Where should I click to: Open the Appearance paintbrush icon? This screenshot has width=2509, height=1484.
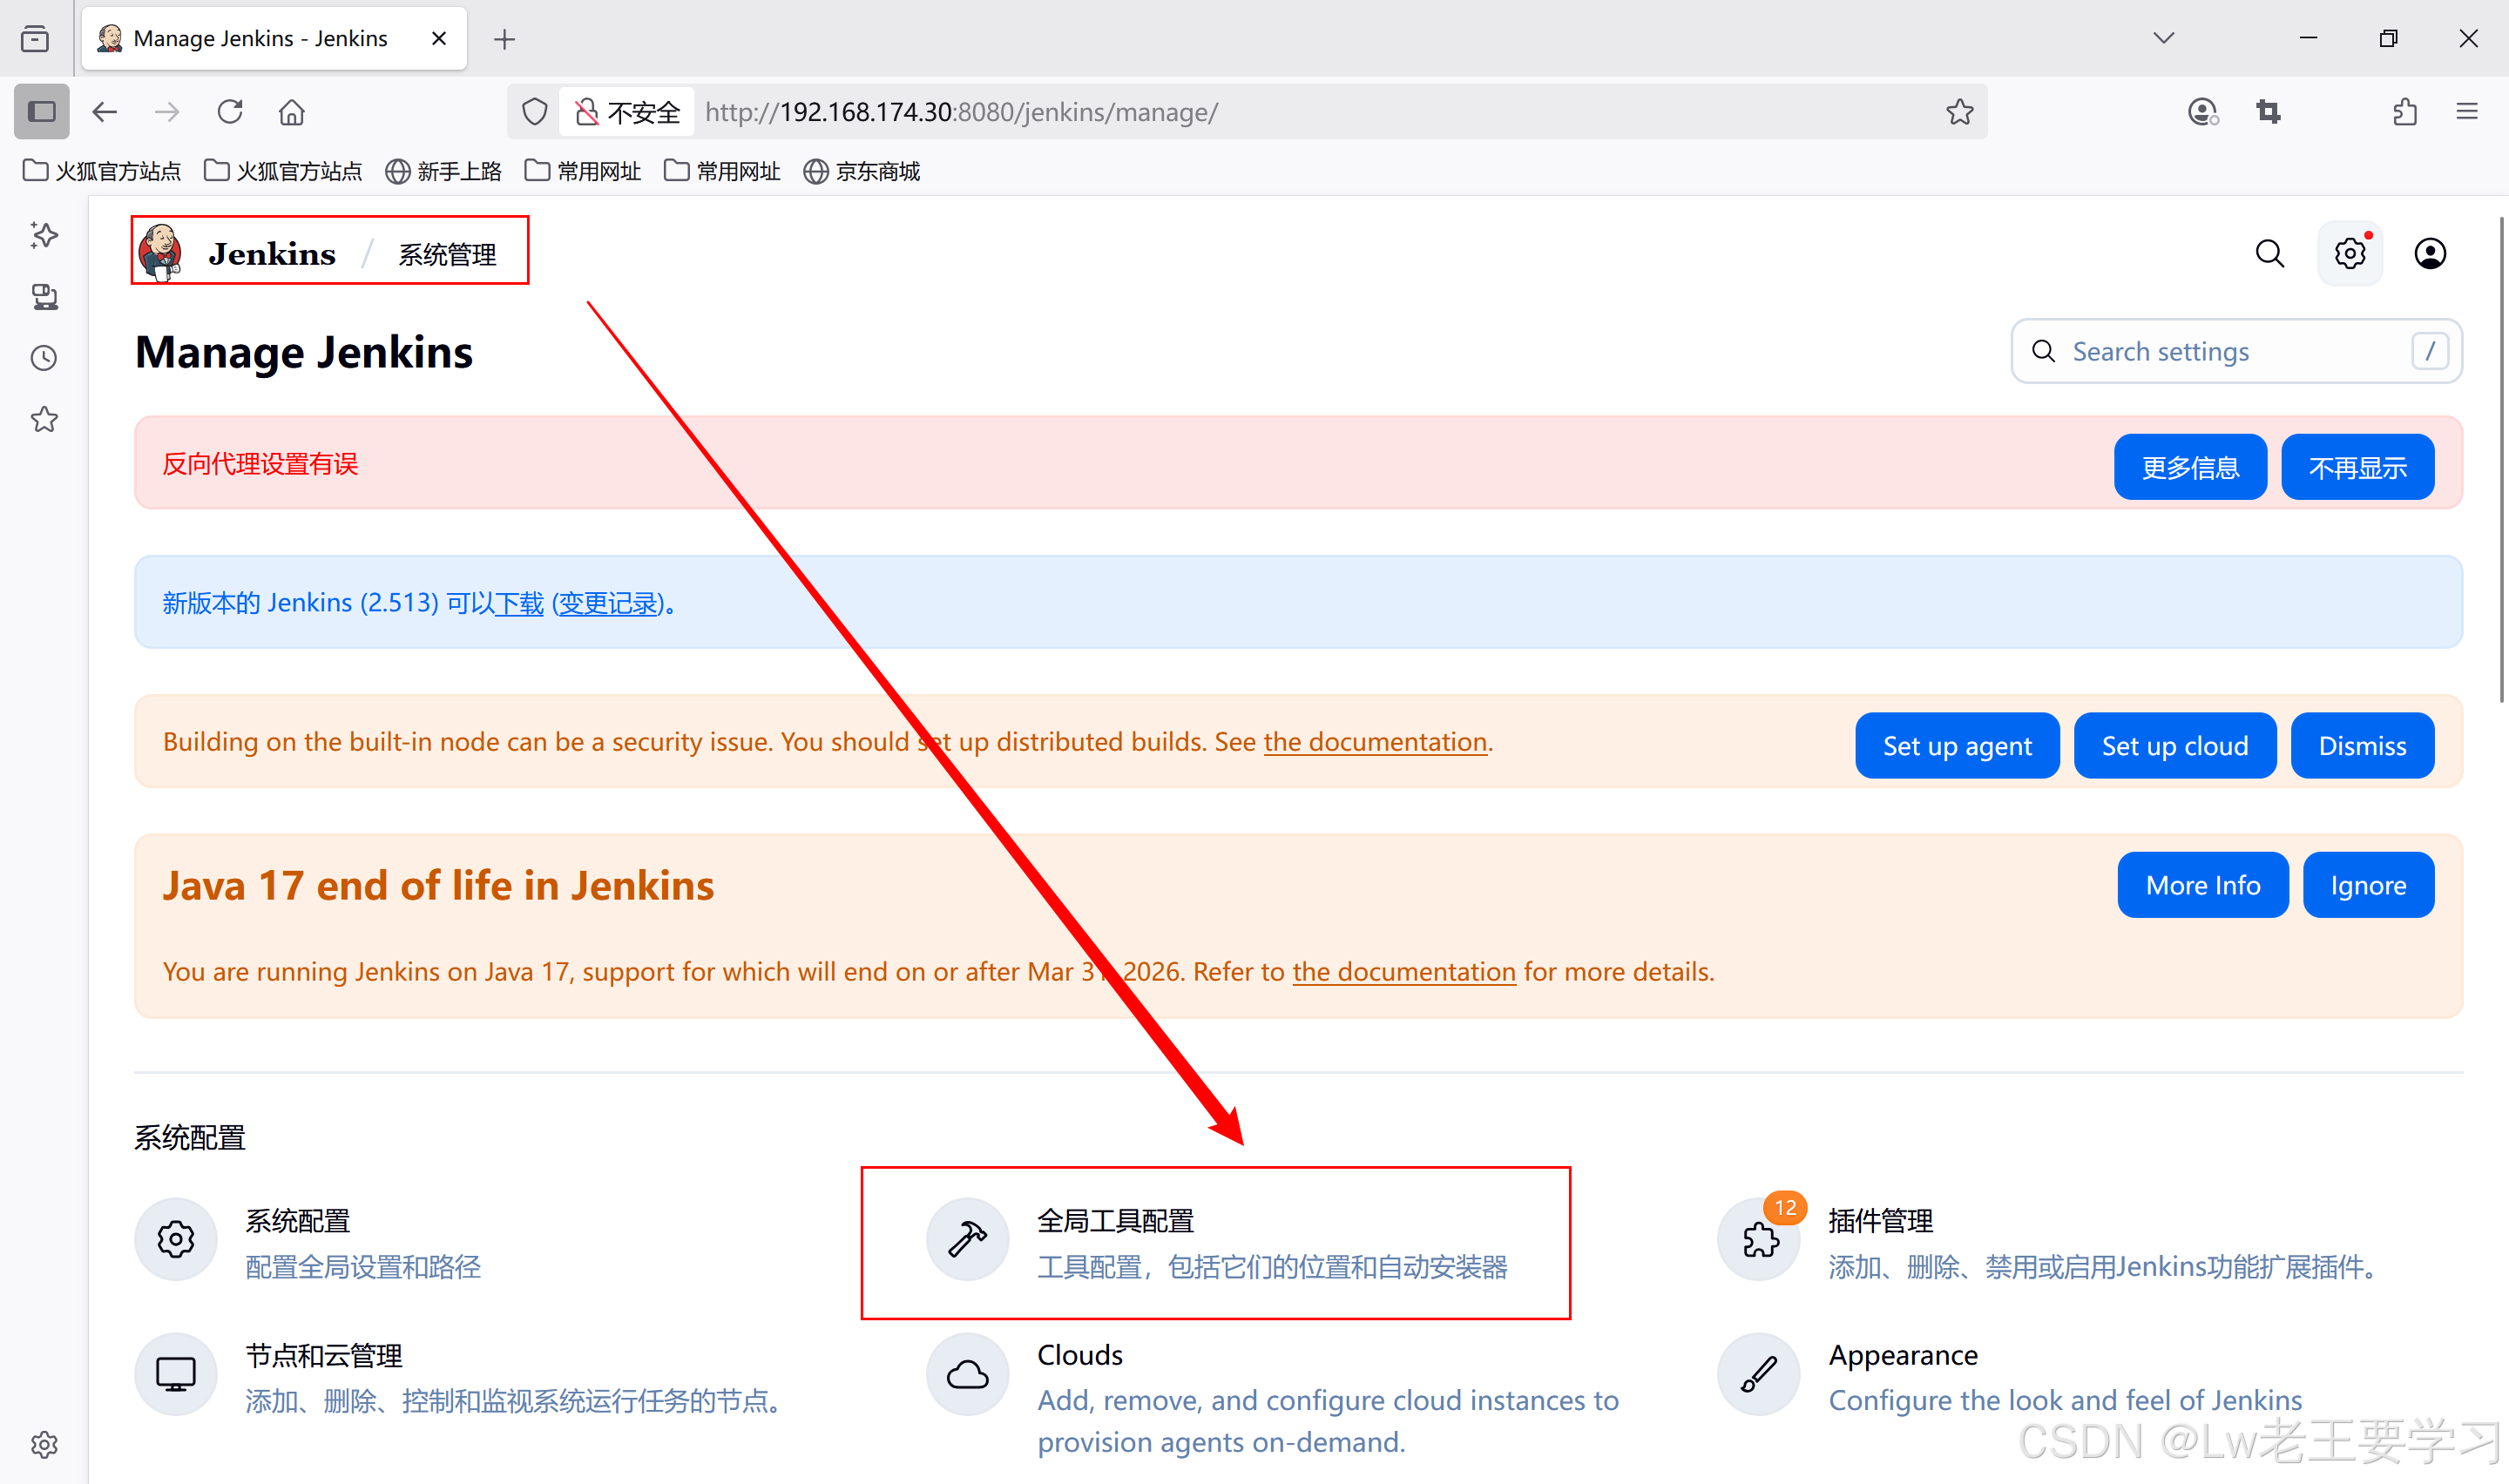click(x=1758, y=1374)
